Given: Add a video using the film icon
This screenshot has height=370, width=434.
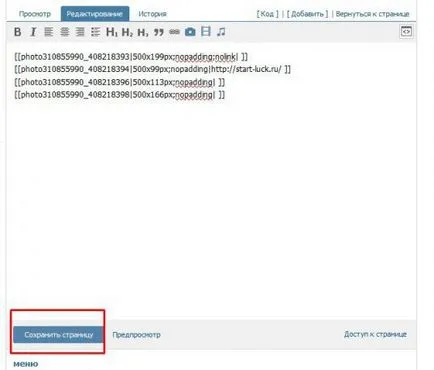Looking at the screenshot, I should point(206,31).
